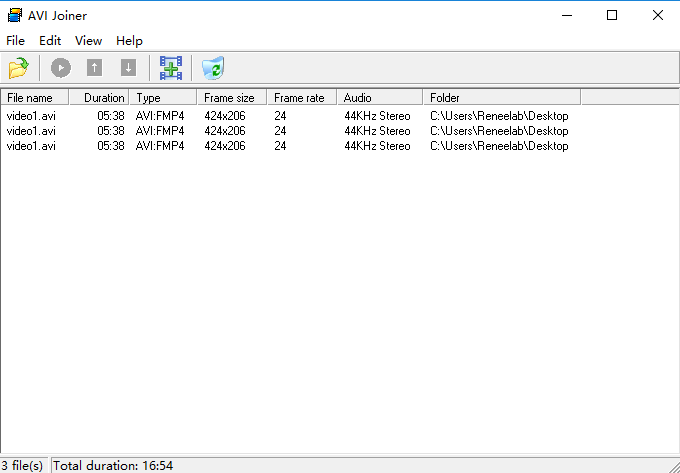Open the File menu
Image resolution: width=680 pixels, height=473 pixels.
pos(15,41)
